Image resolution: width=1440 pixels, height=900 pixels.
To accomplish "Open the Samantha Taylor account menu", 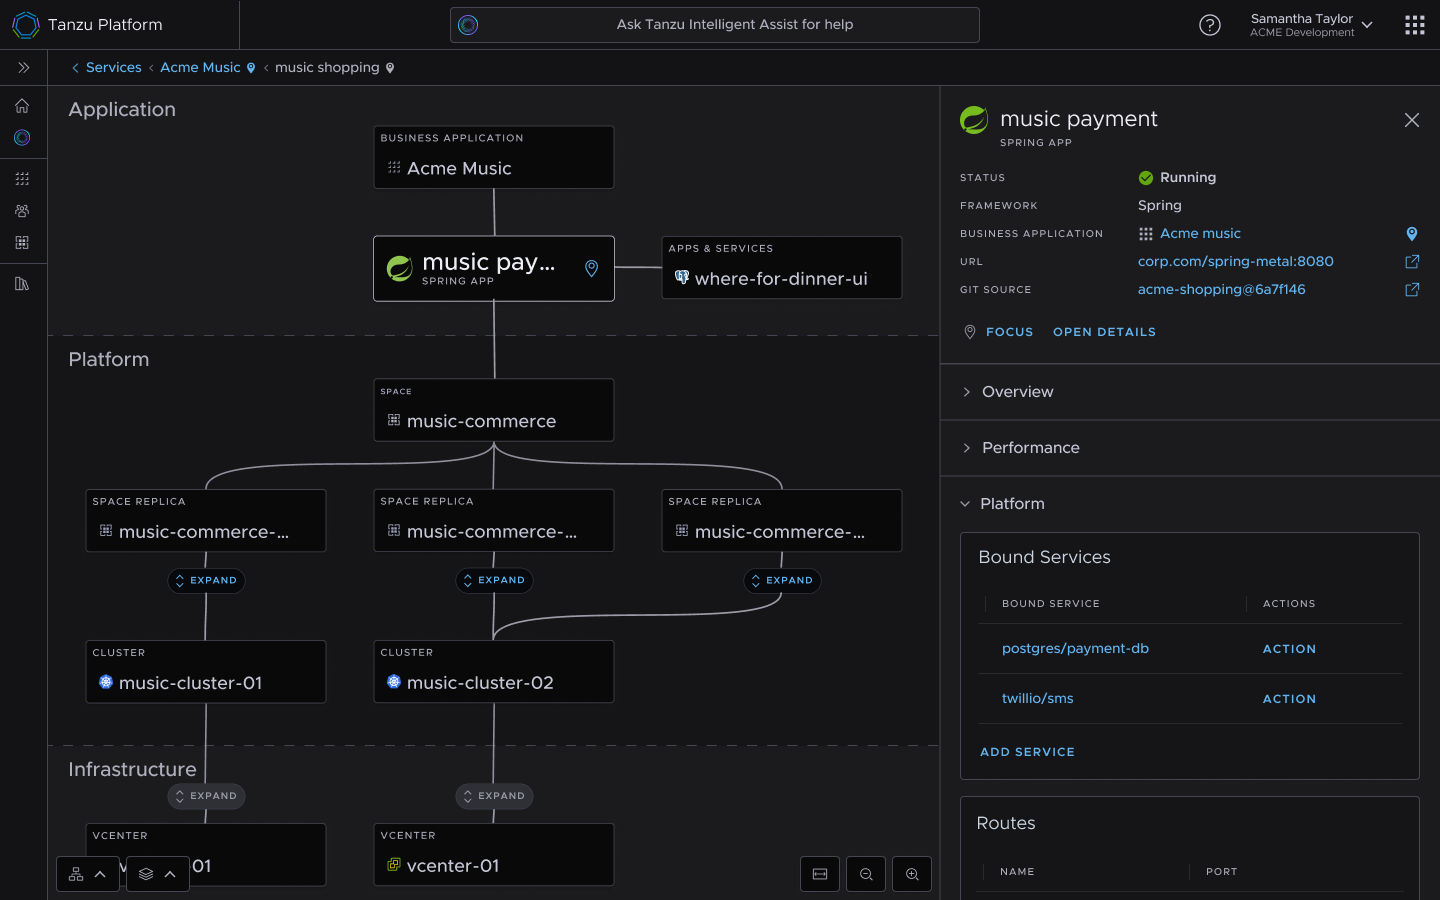I will pyautogui.click(x=1312, y=25).
